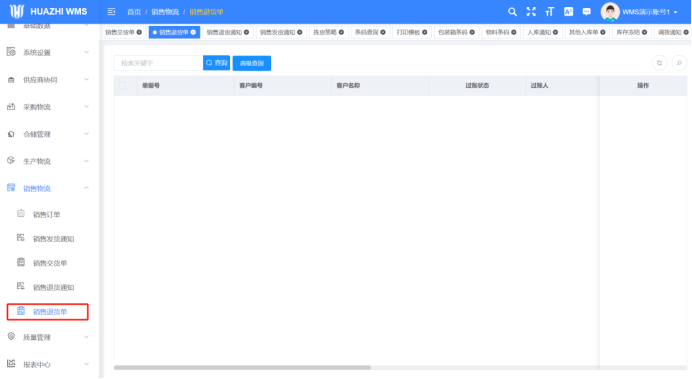
Task: Click 销售物流 in the breadcrumb
Action: coord(165,12)
